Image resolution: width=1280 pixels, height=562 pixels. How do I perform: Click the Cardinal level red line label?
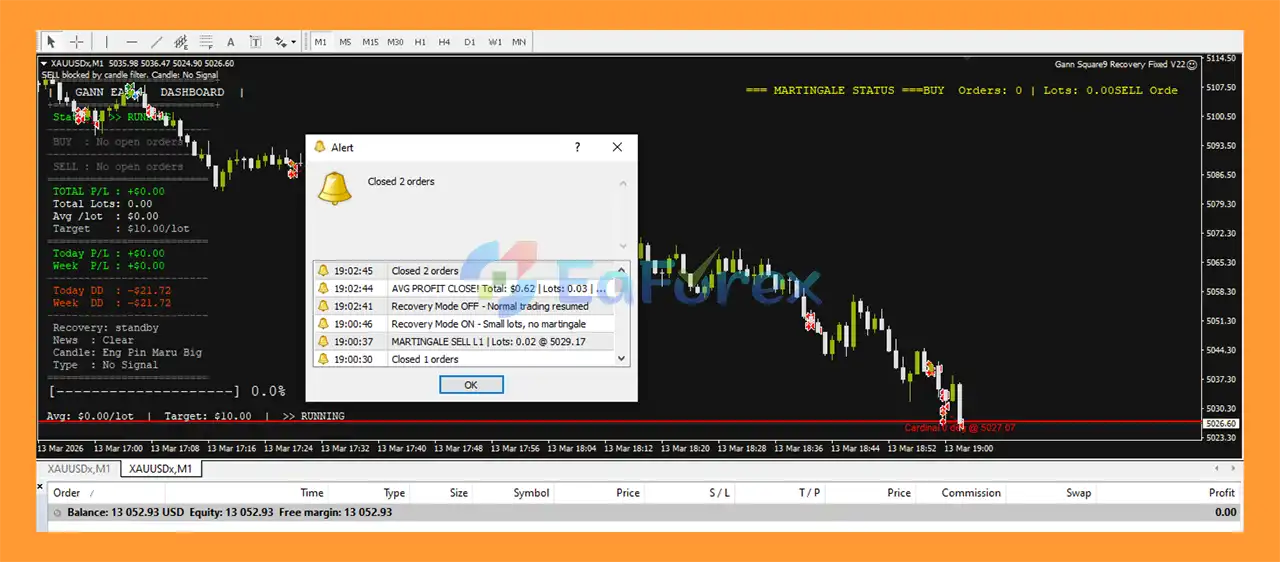[x=960, y=428]
